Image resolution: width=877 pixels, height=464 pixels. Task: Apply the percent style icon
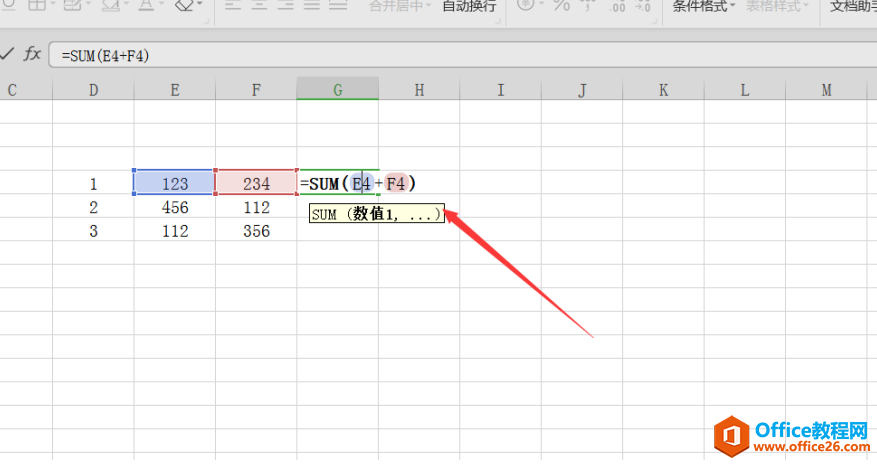pyautogui.click(x=561, y=6)
